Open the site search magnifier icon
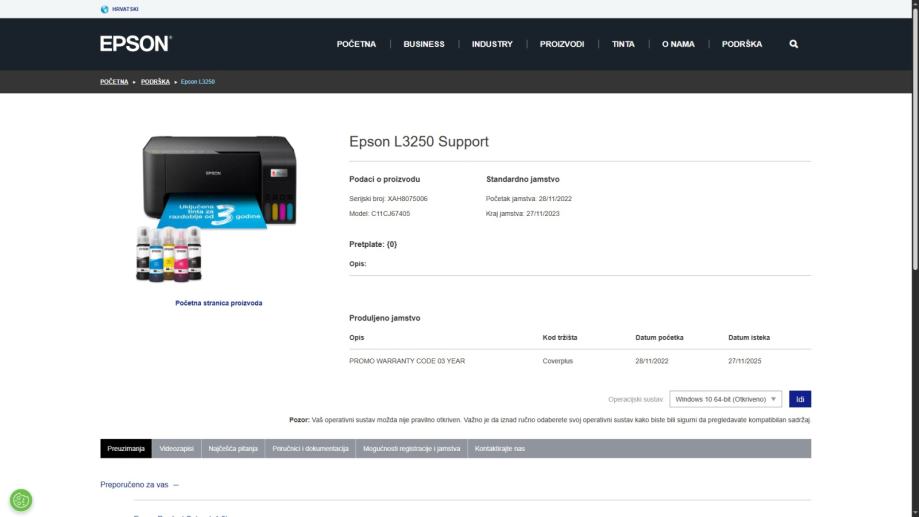Image resolution: width=919 pixels, height=517 pixels. coord(794,44)
